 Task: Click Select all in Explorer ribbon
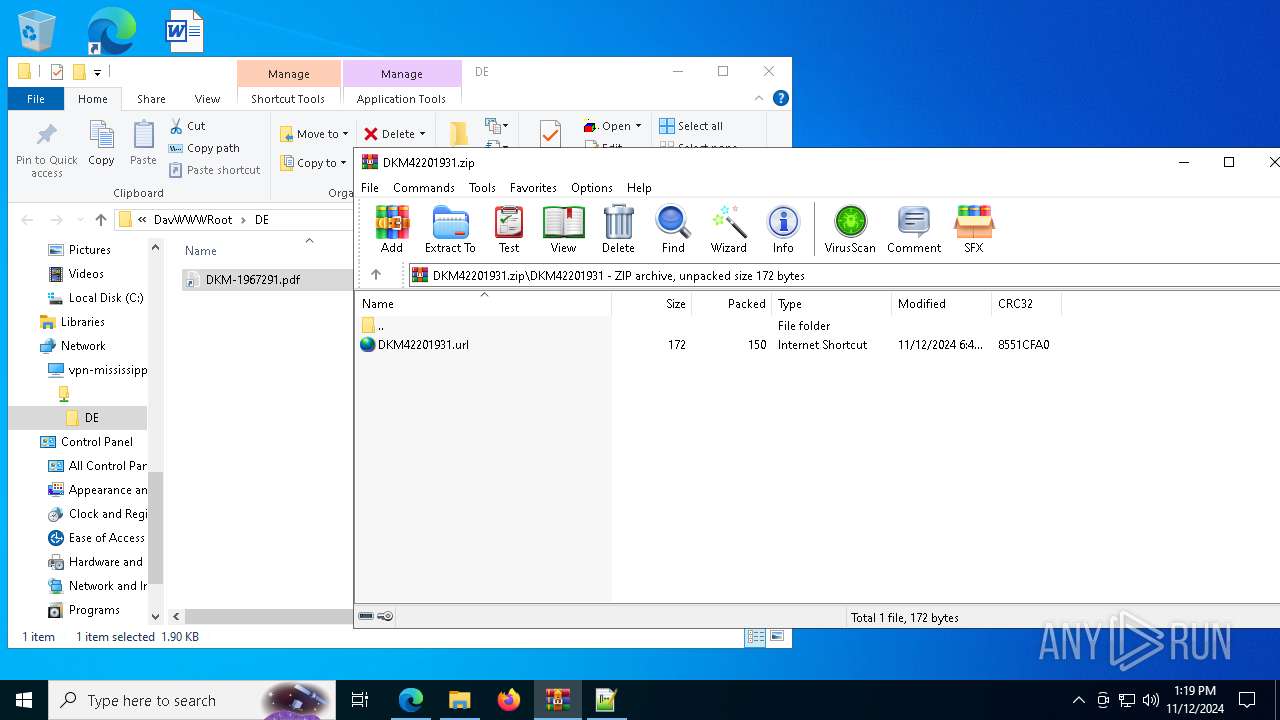click(691, 126)
